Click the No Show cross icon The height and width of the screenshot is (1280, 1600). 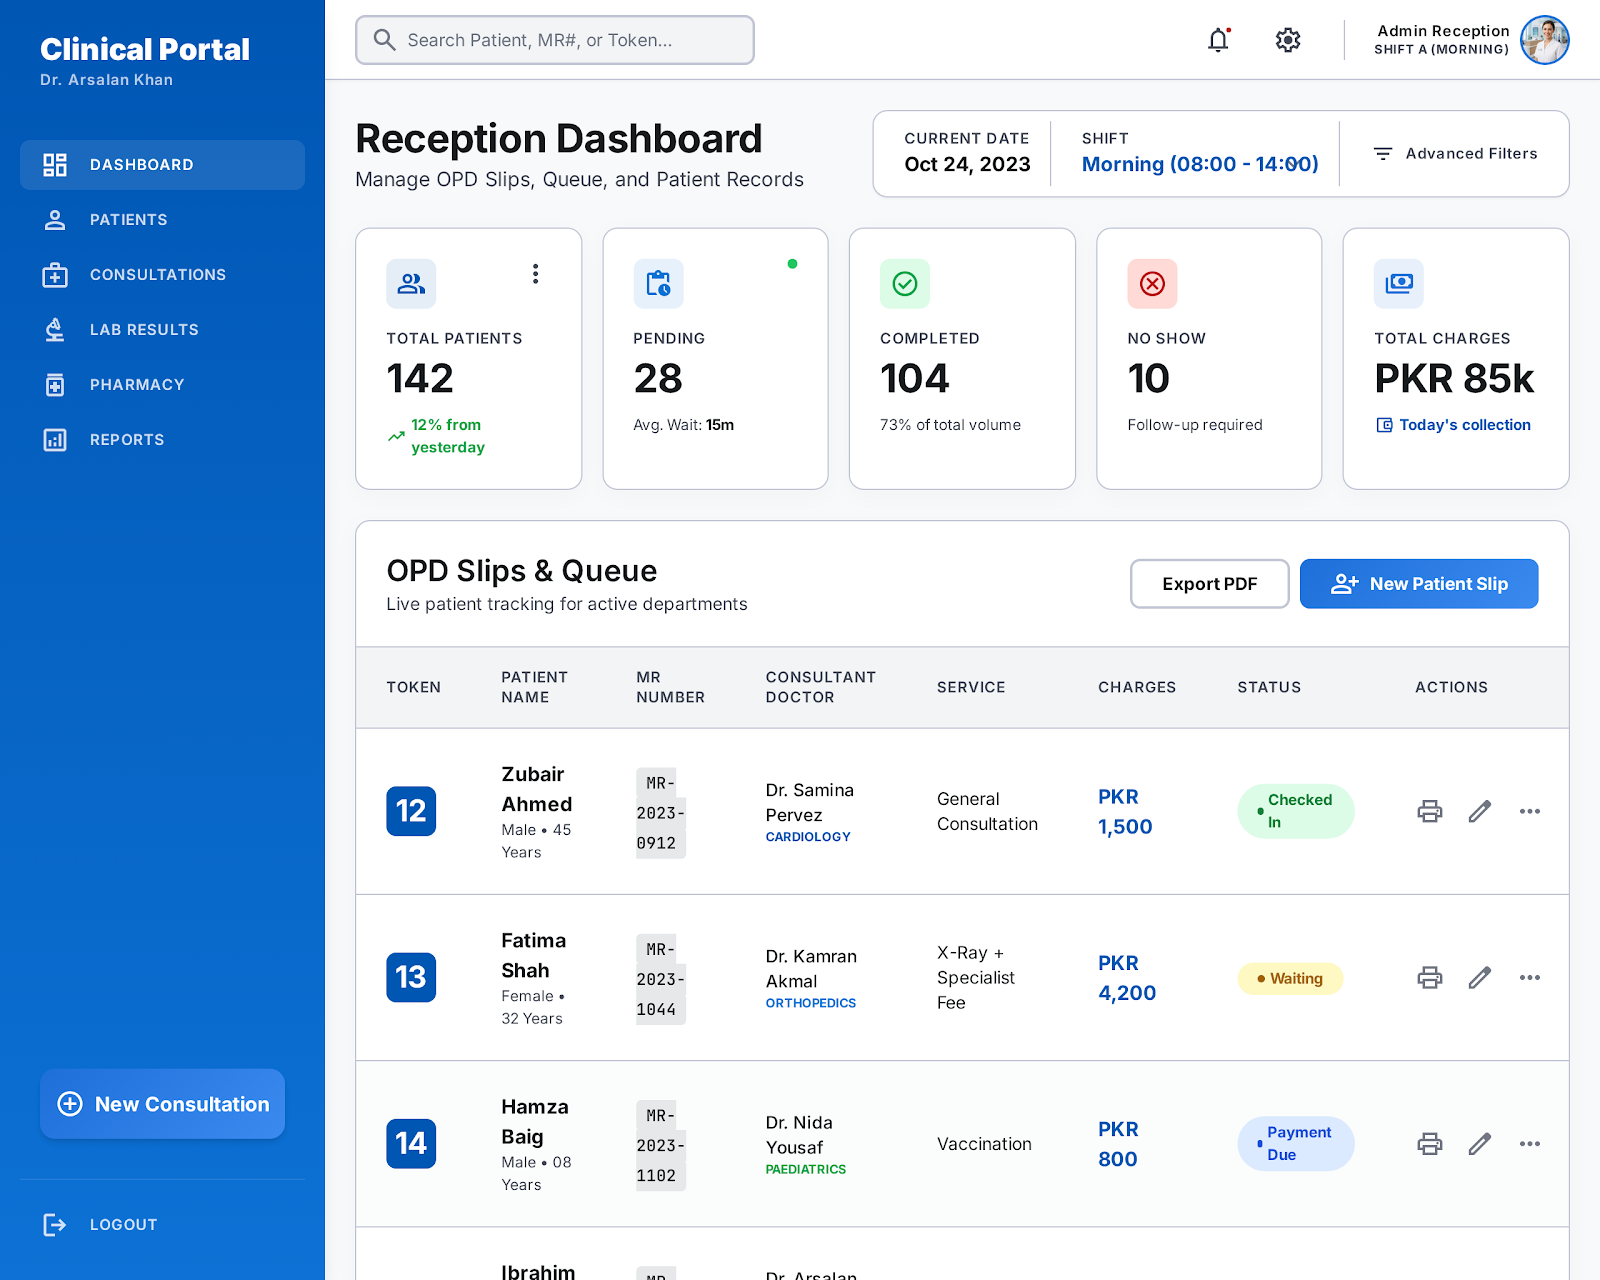click(x=1152, y=284)
